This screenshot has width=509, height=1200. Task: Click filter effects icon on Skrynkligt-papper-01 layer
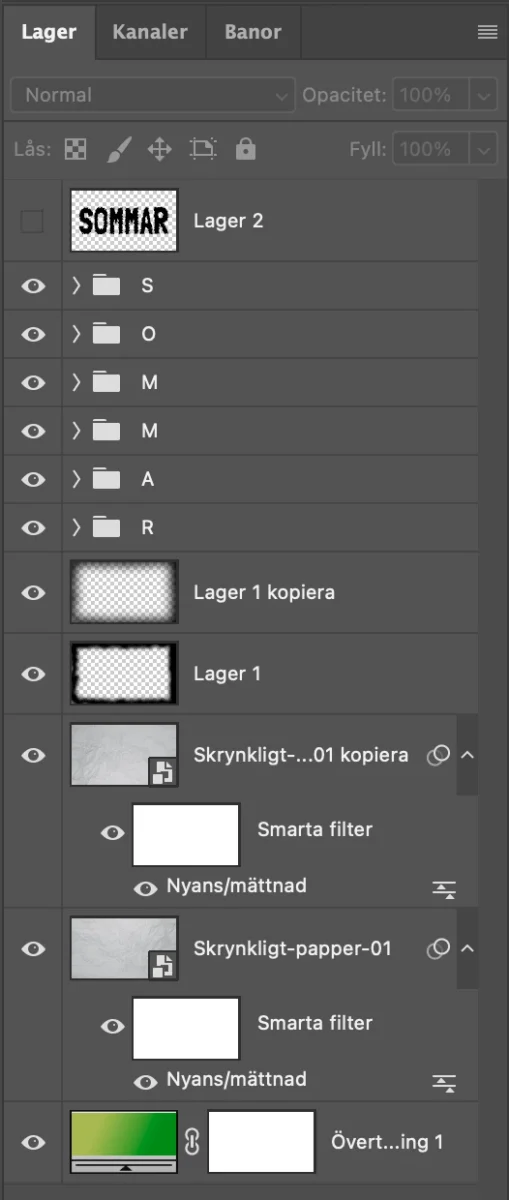438,949
